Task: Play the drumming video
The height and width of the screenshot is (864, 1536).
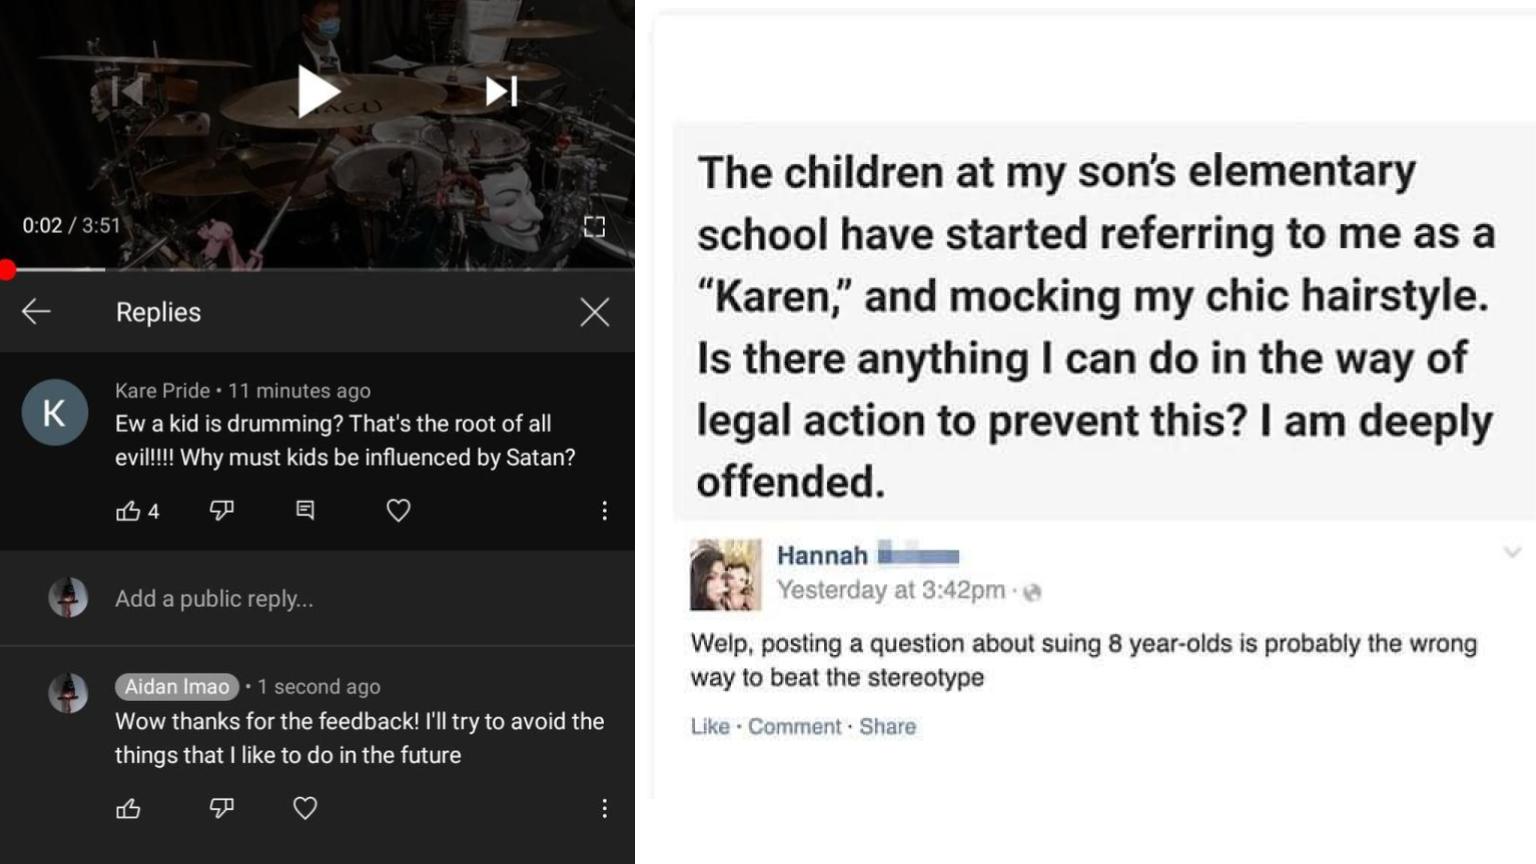Action: [x=316, y=90]
